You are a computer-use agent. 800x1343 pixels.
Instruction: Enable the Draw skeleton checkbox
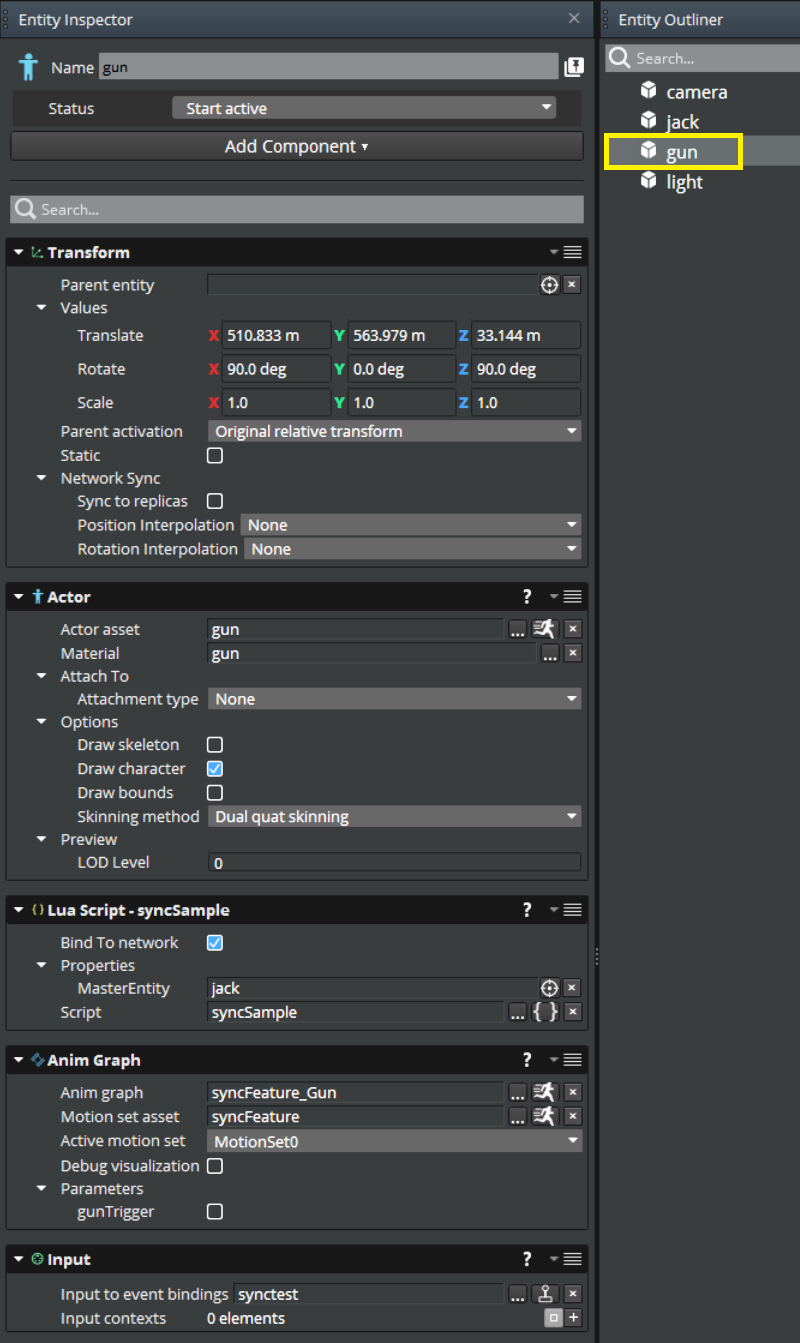pyautogui.click(x=214, y=745)
